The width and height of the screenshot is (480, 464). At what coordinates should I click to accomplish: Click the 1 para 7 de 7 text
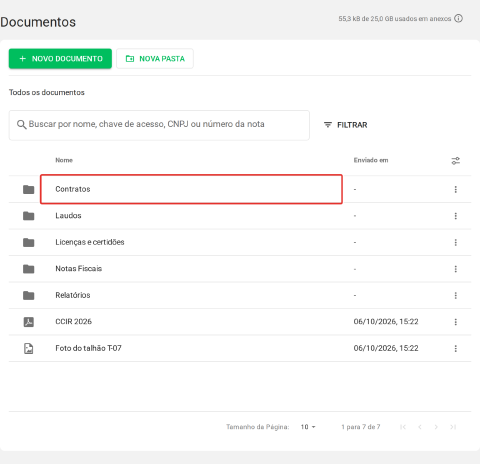pyautogui.click(x=361, y=427)
